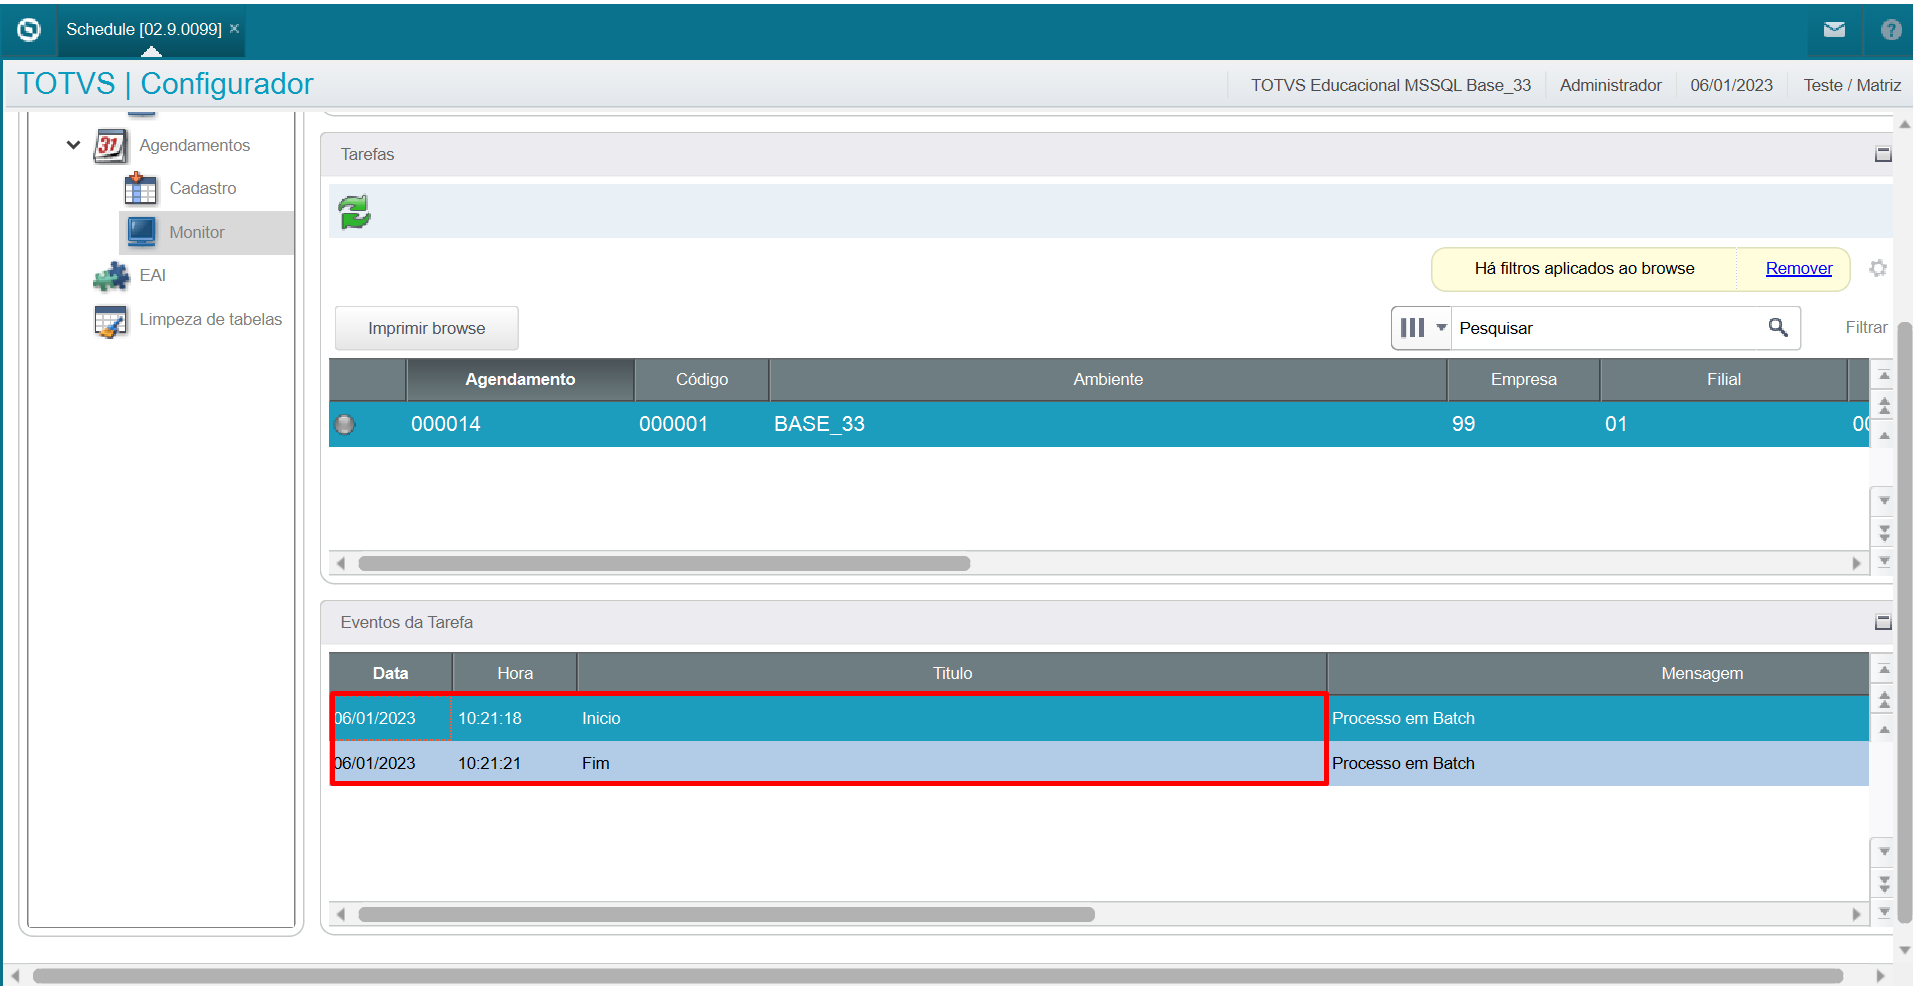Click the Administrador user label

(x=1610, y=85)
